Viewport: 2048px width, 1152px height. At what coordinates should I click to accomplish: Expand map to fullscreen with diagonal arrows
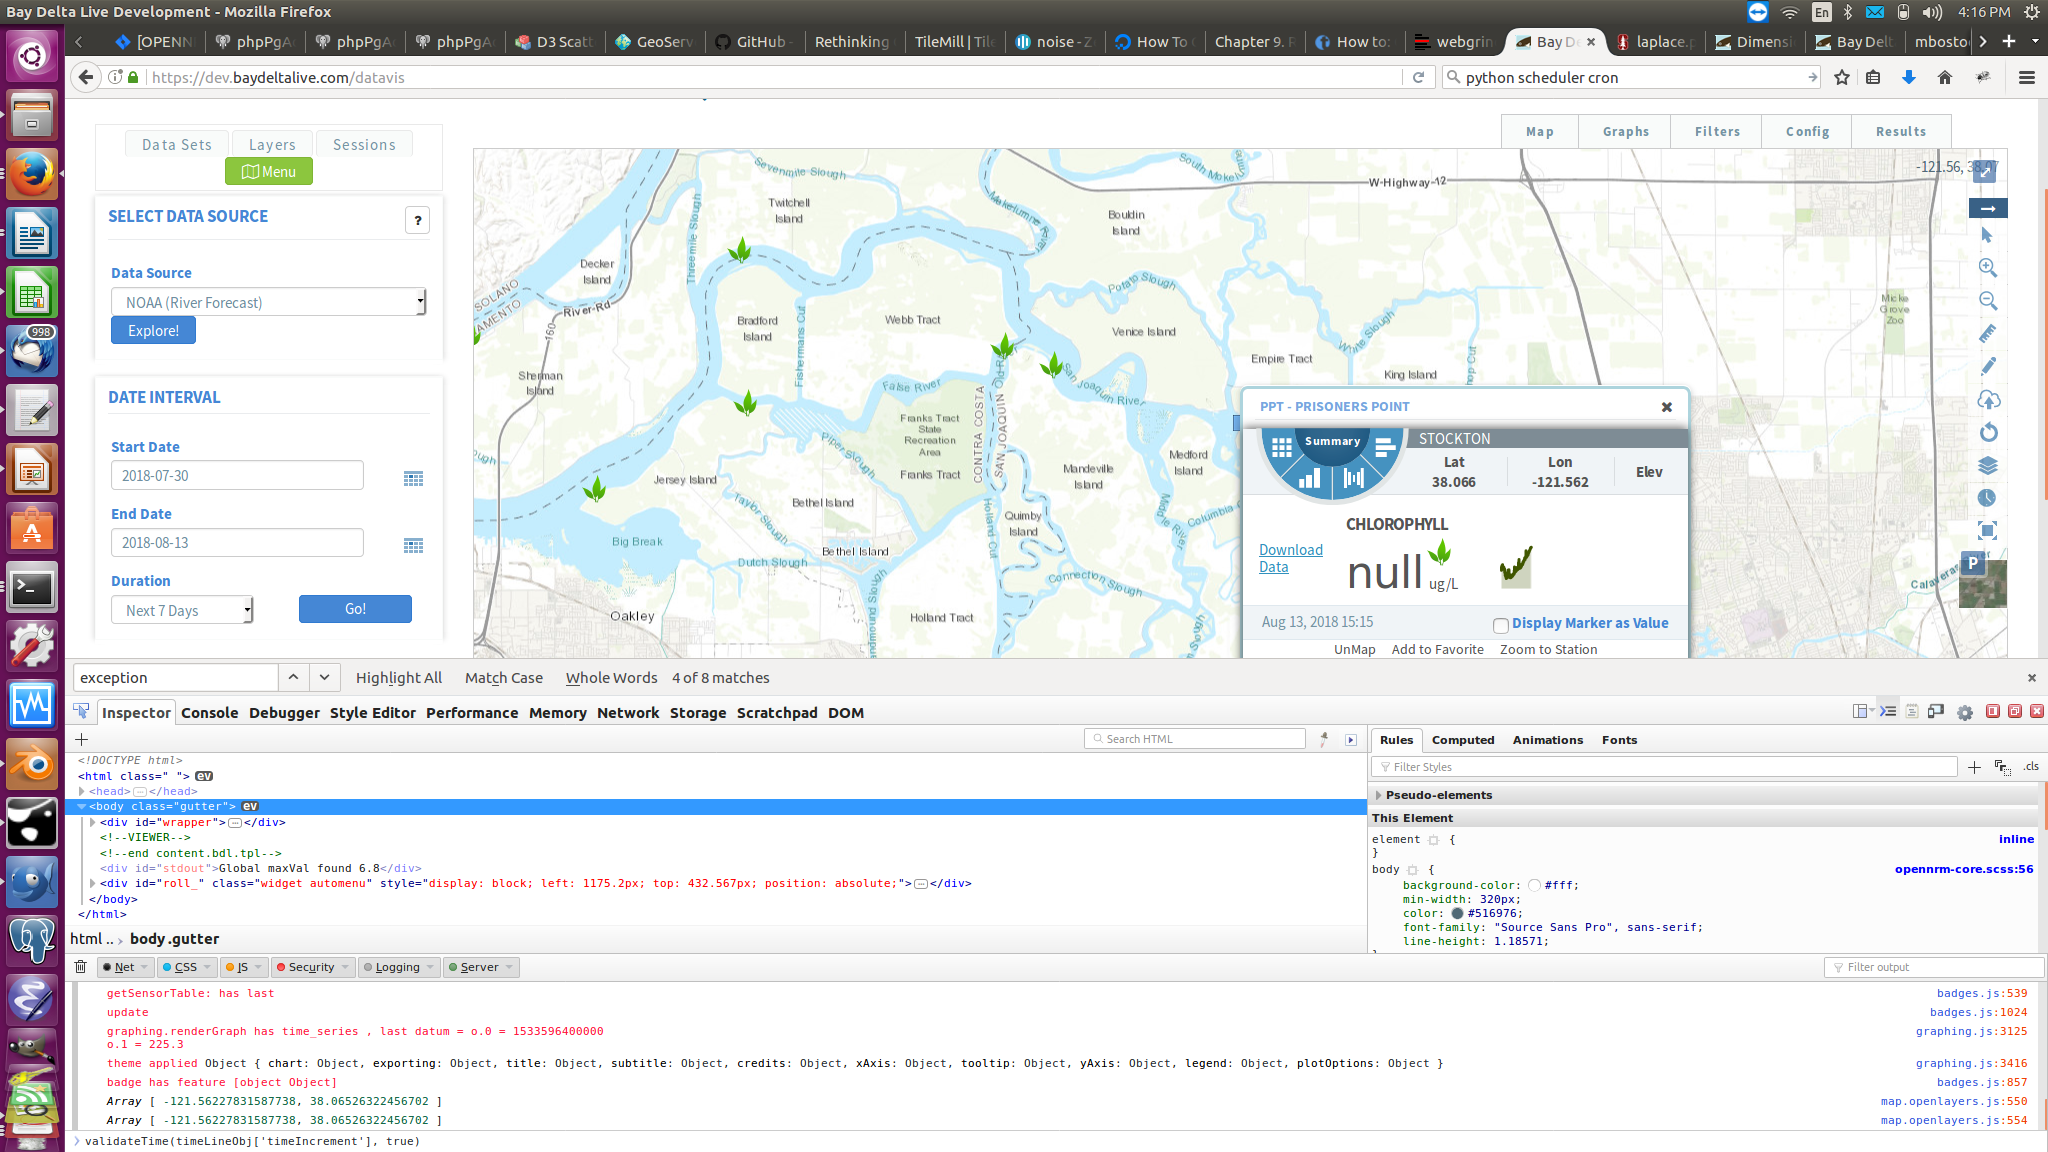(x=1986, y=172)
